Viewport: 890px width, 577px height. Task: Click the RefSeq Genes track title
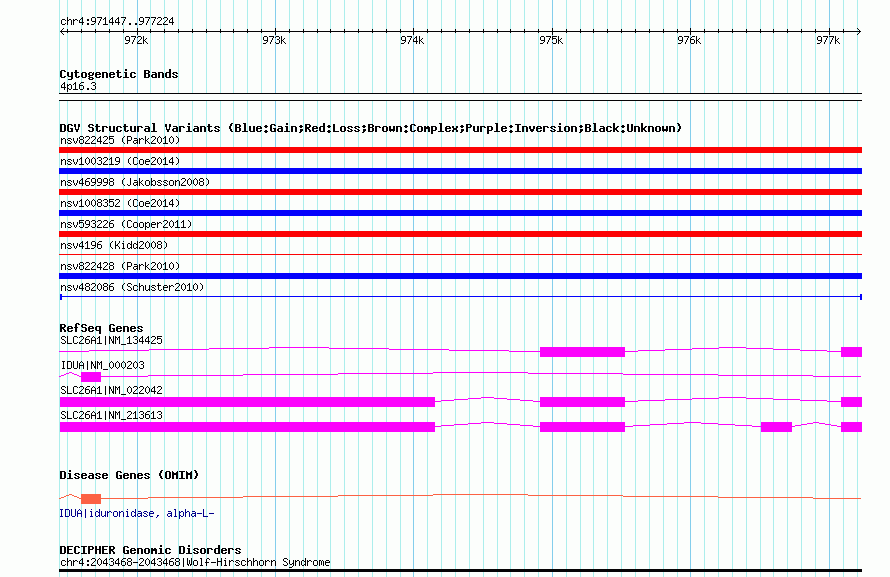pos(101,328)
